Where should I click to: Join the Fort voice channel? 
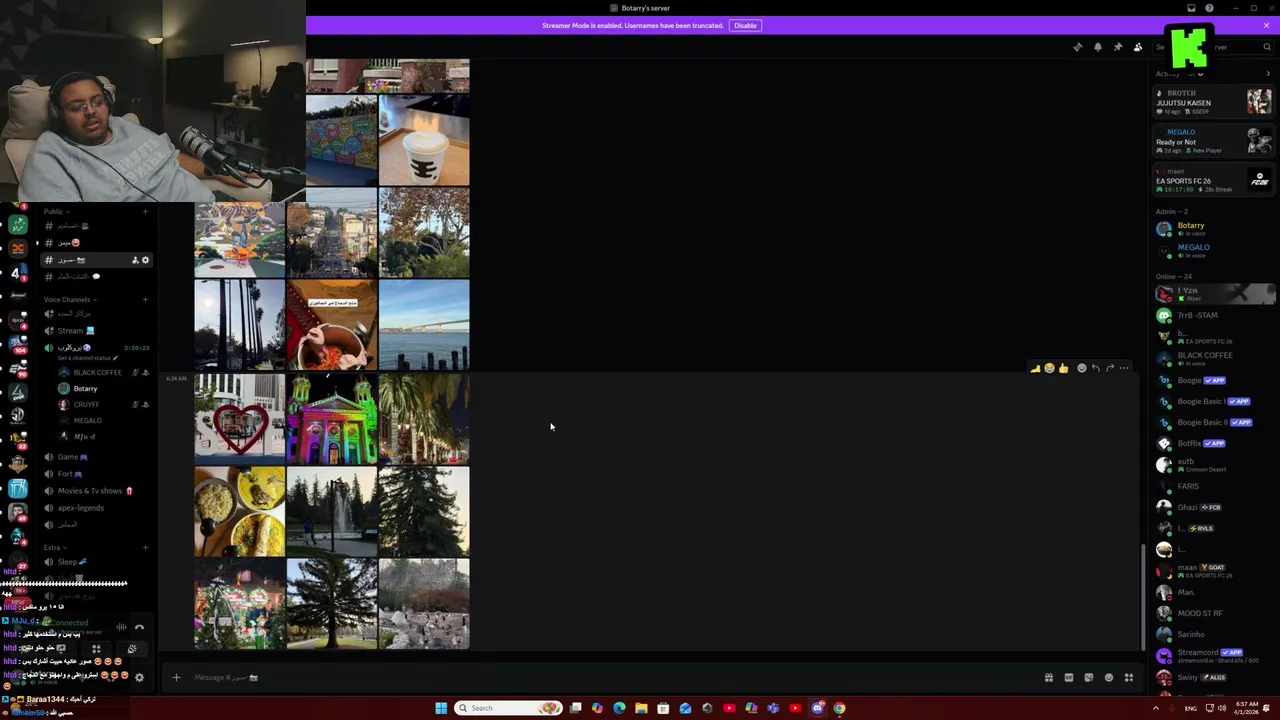(95, 473)
